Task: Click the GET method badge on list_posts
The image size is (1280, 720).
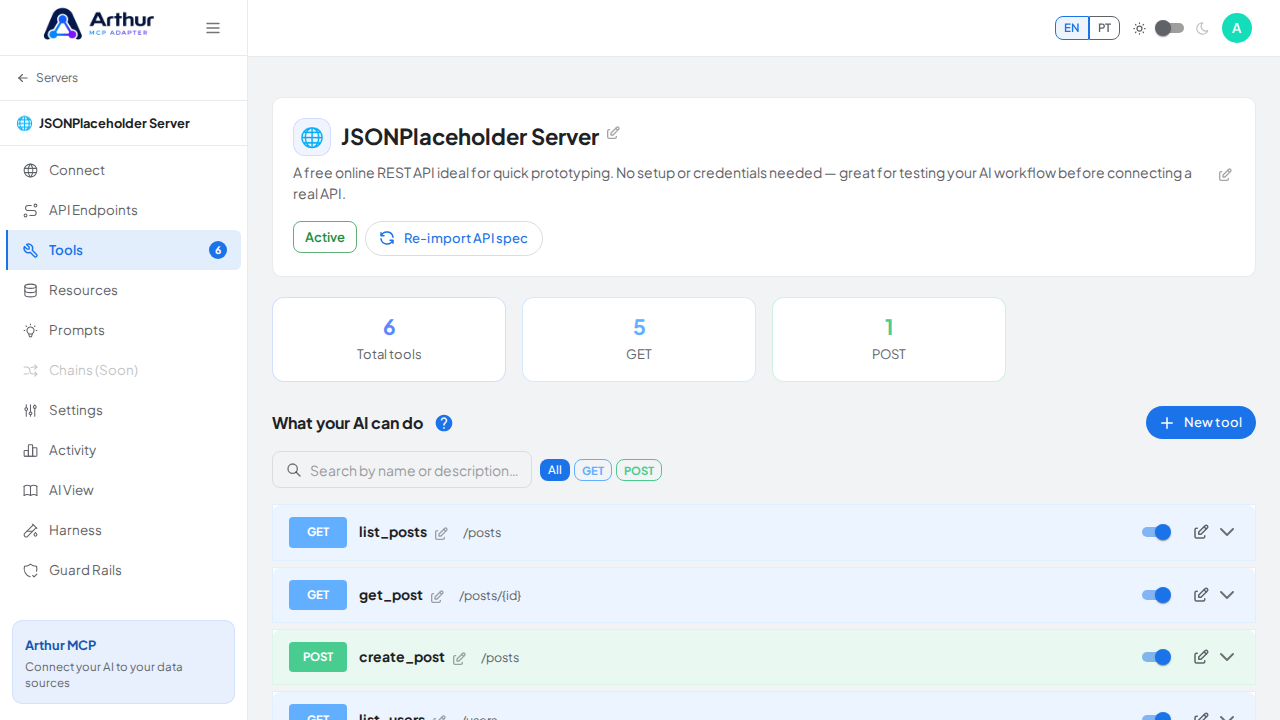Action: tap(318, 532)
